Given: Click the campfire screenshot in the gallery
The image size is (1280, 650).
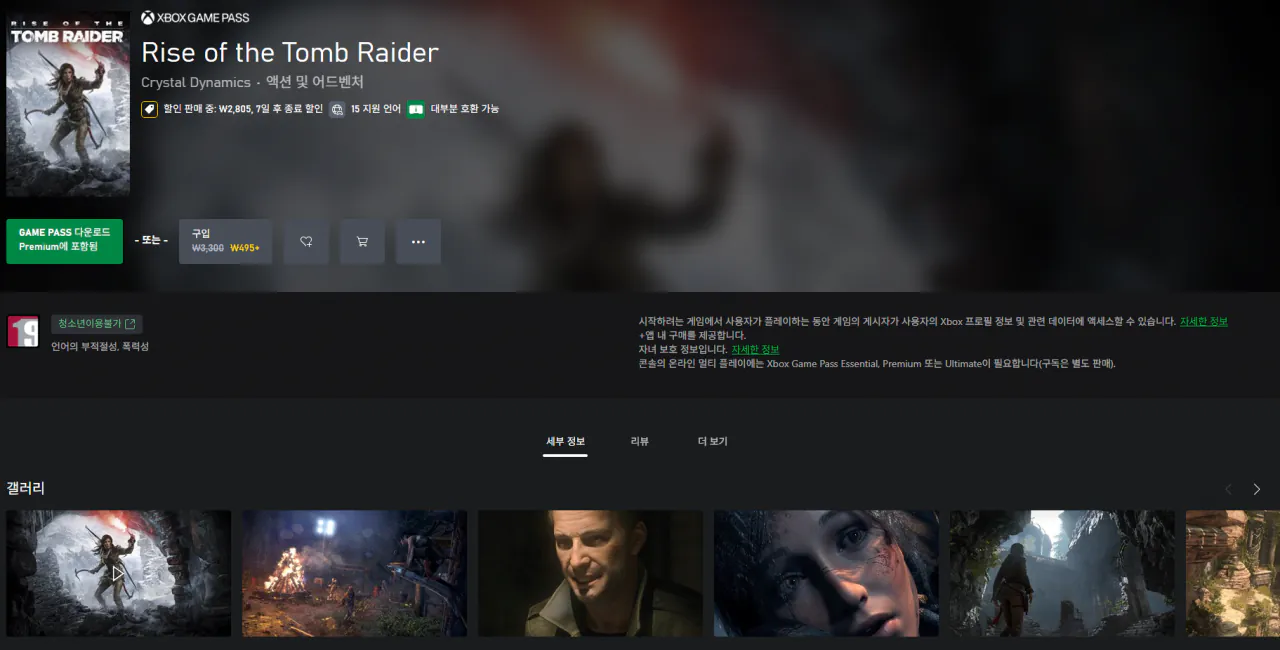Looking at the screenshot, I should 354,572.
